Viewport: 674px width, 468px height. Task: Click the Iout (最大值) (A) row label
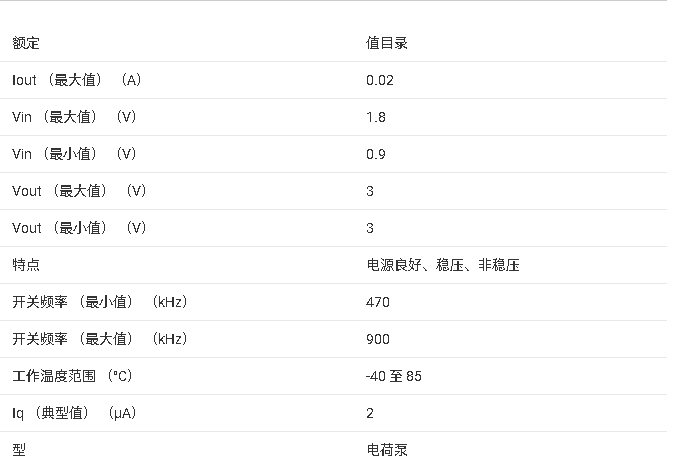pyautogui.click(x=77, y=80)
